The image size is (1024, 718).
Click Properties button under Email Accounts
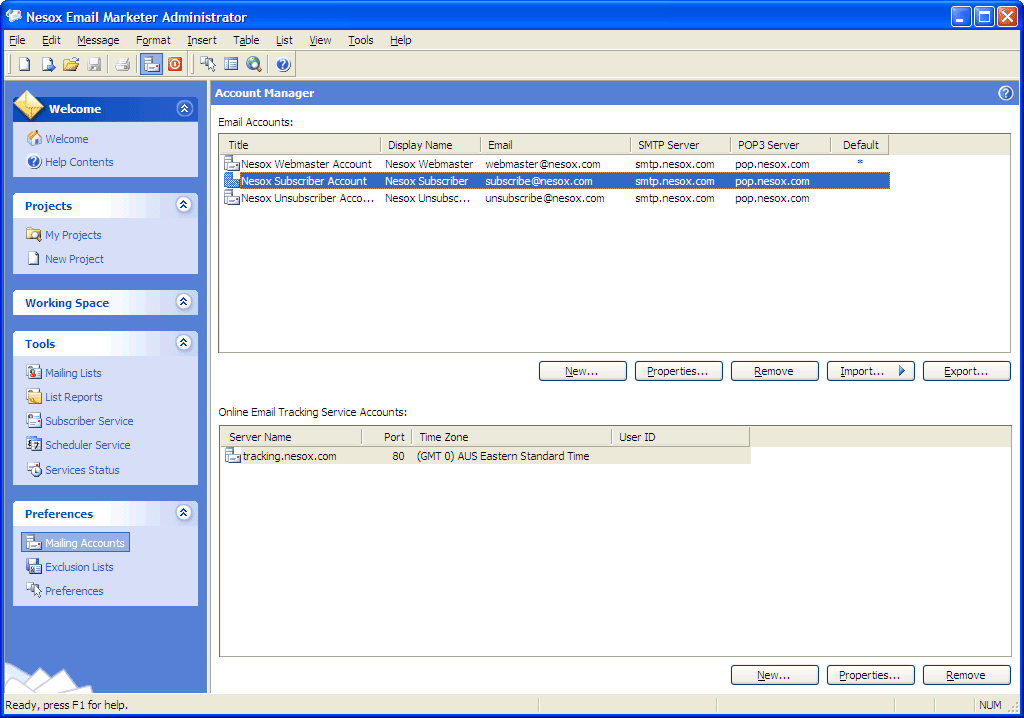[679, 370]
